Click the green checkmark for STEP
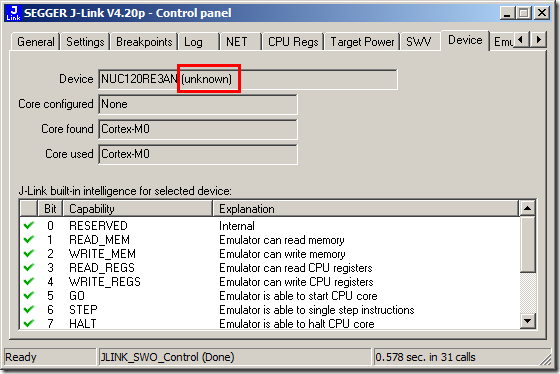Screen dimensions: 560x374 [x=29, y=309]
